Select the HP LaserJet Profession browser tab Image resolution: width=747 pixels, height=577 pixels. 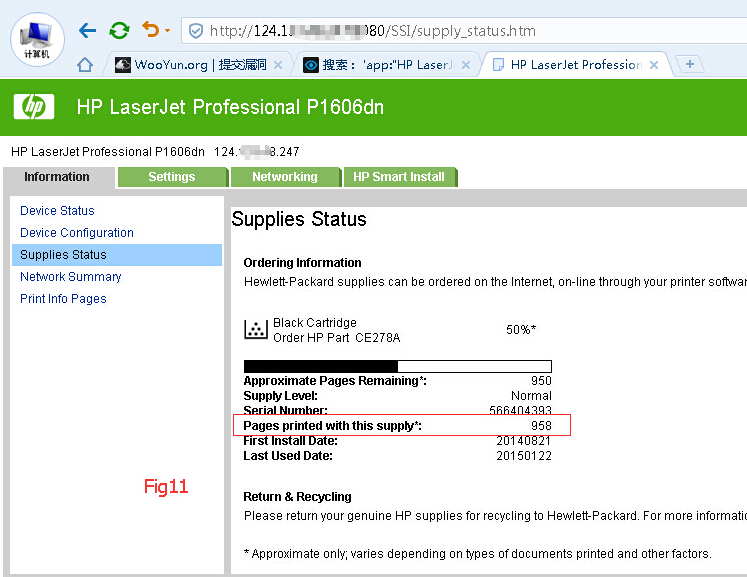[x=576, y=65]
